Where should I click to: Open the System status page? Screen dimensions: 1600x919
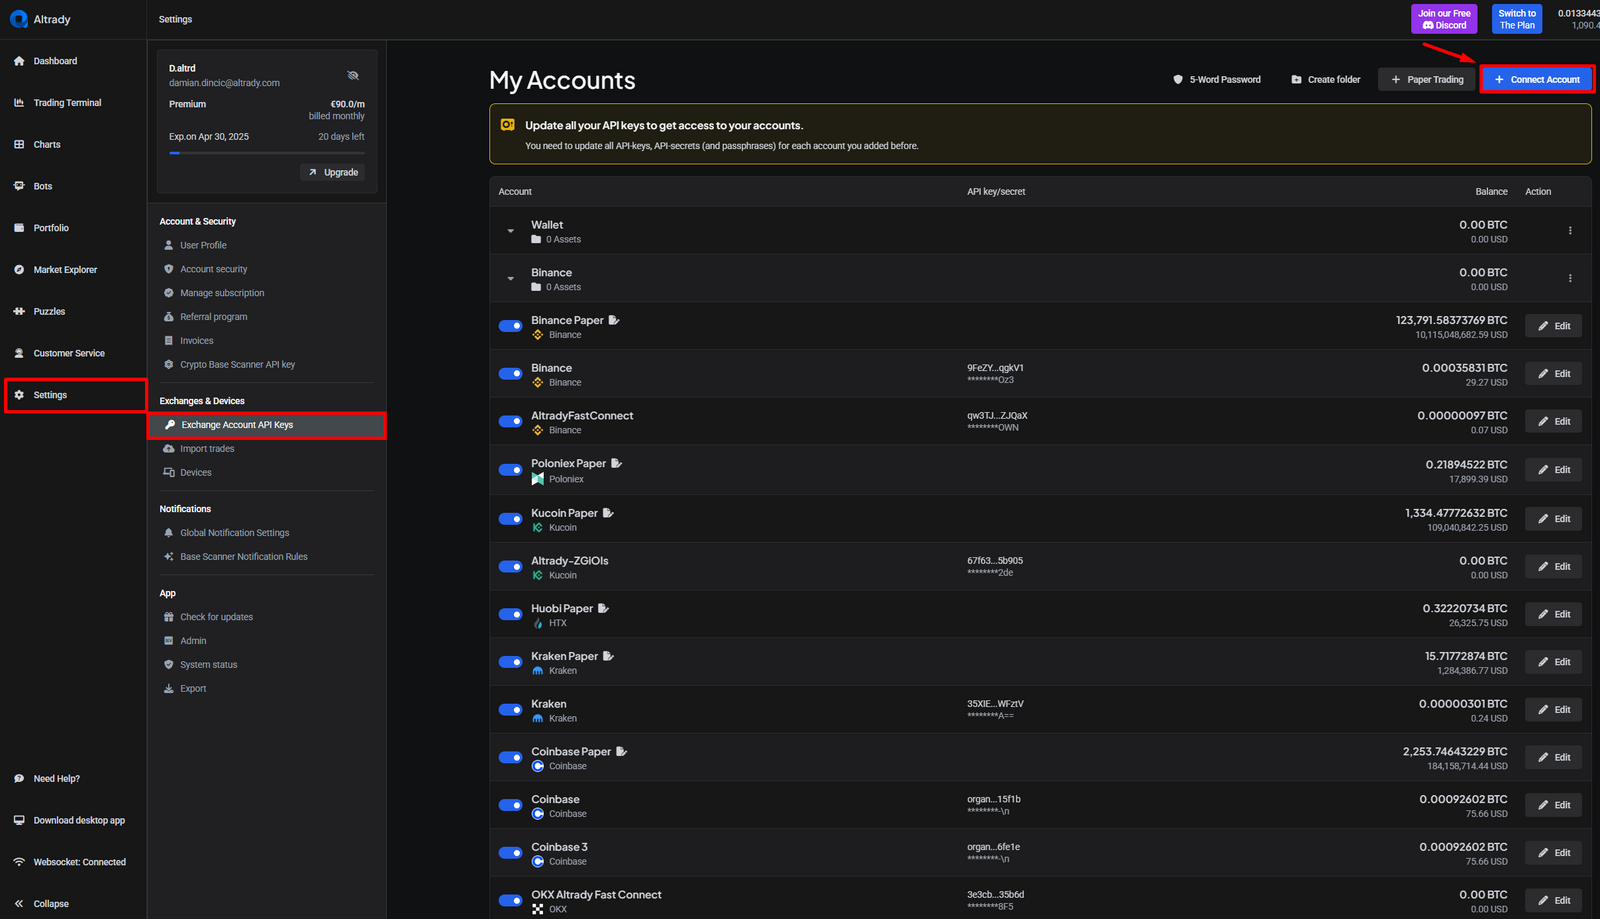click(x=200, y=665)
